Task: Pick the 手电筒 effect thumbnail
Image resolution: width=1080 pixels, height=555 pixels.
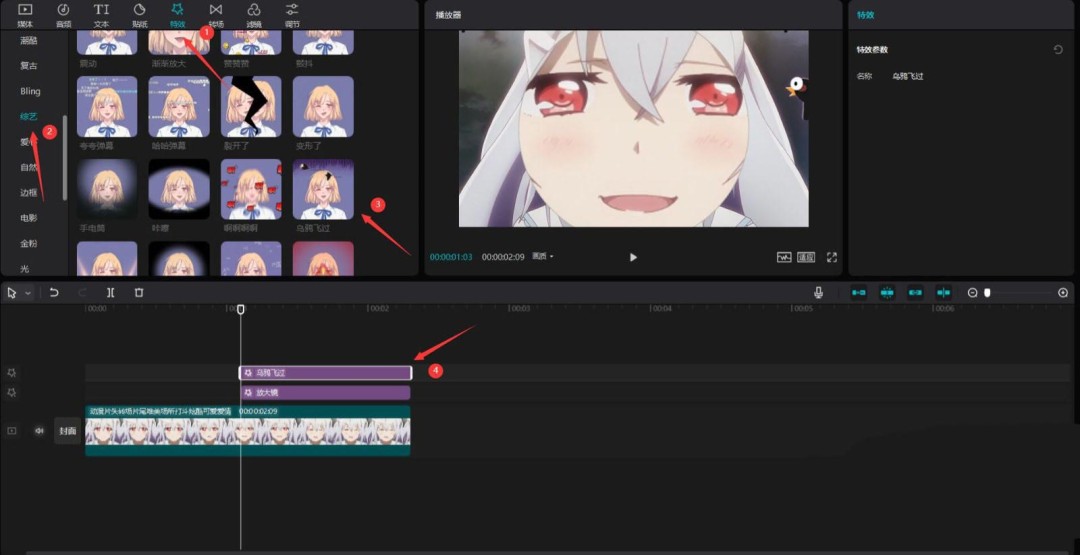Action: (107, 189)
